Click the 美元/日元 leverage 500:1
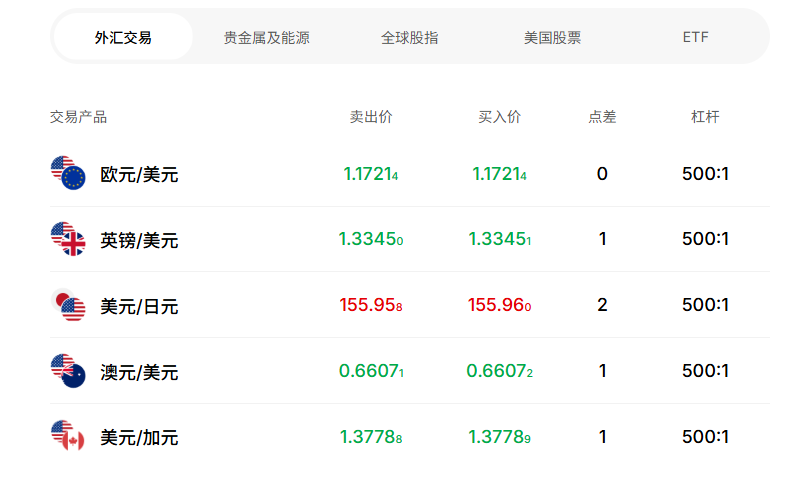Viewport: 808px width, 477px height. click(705, 305)
